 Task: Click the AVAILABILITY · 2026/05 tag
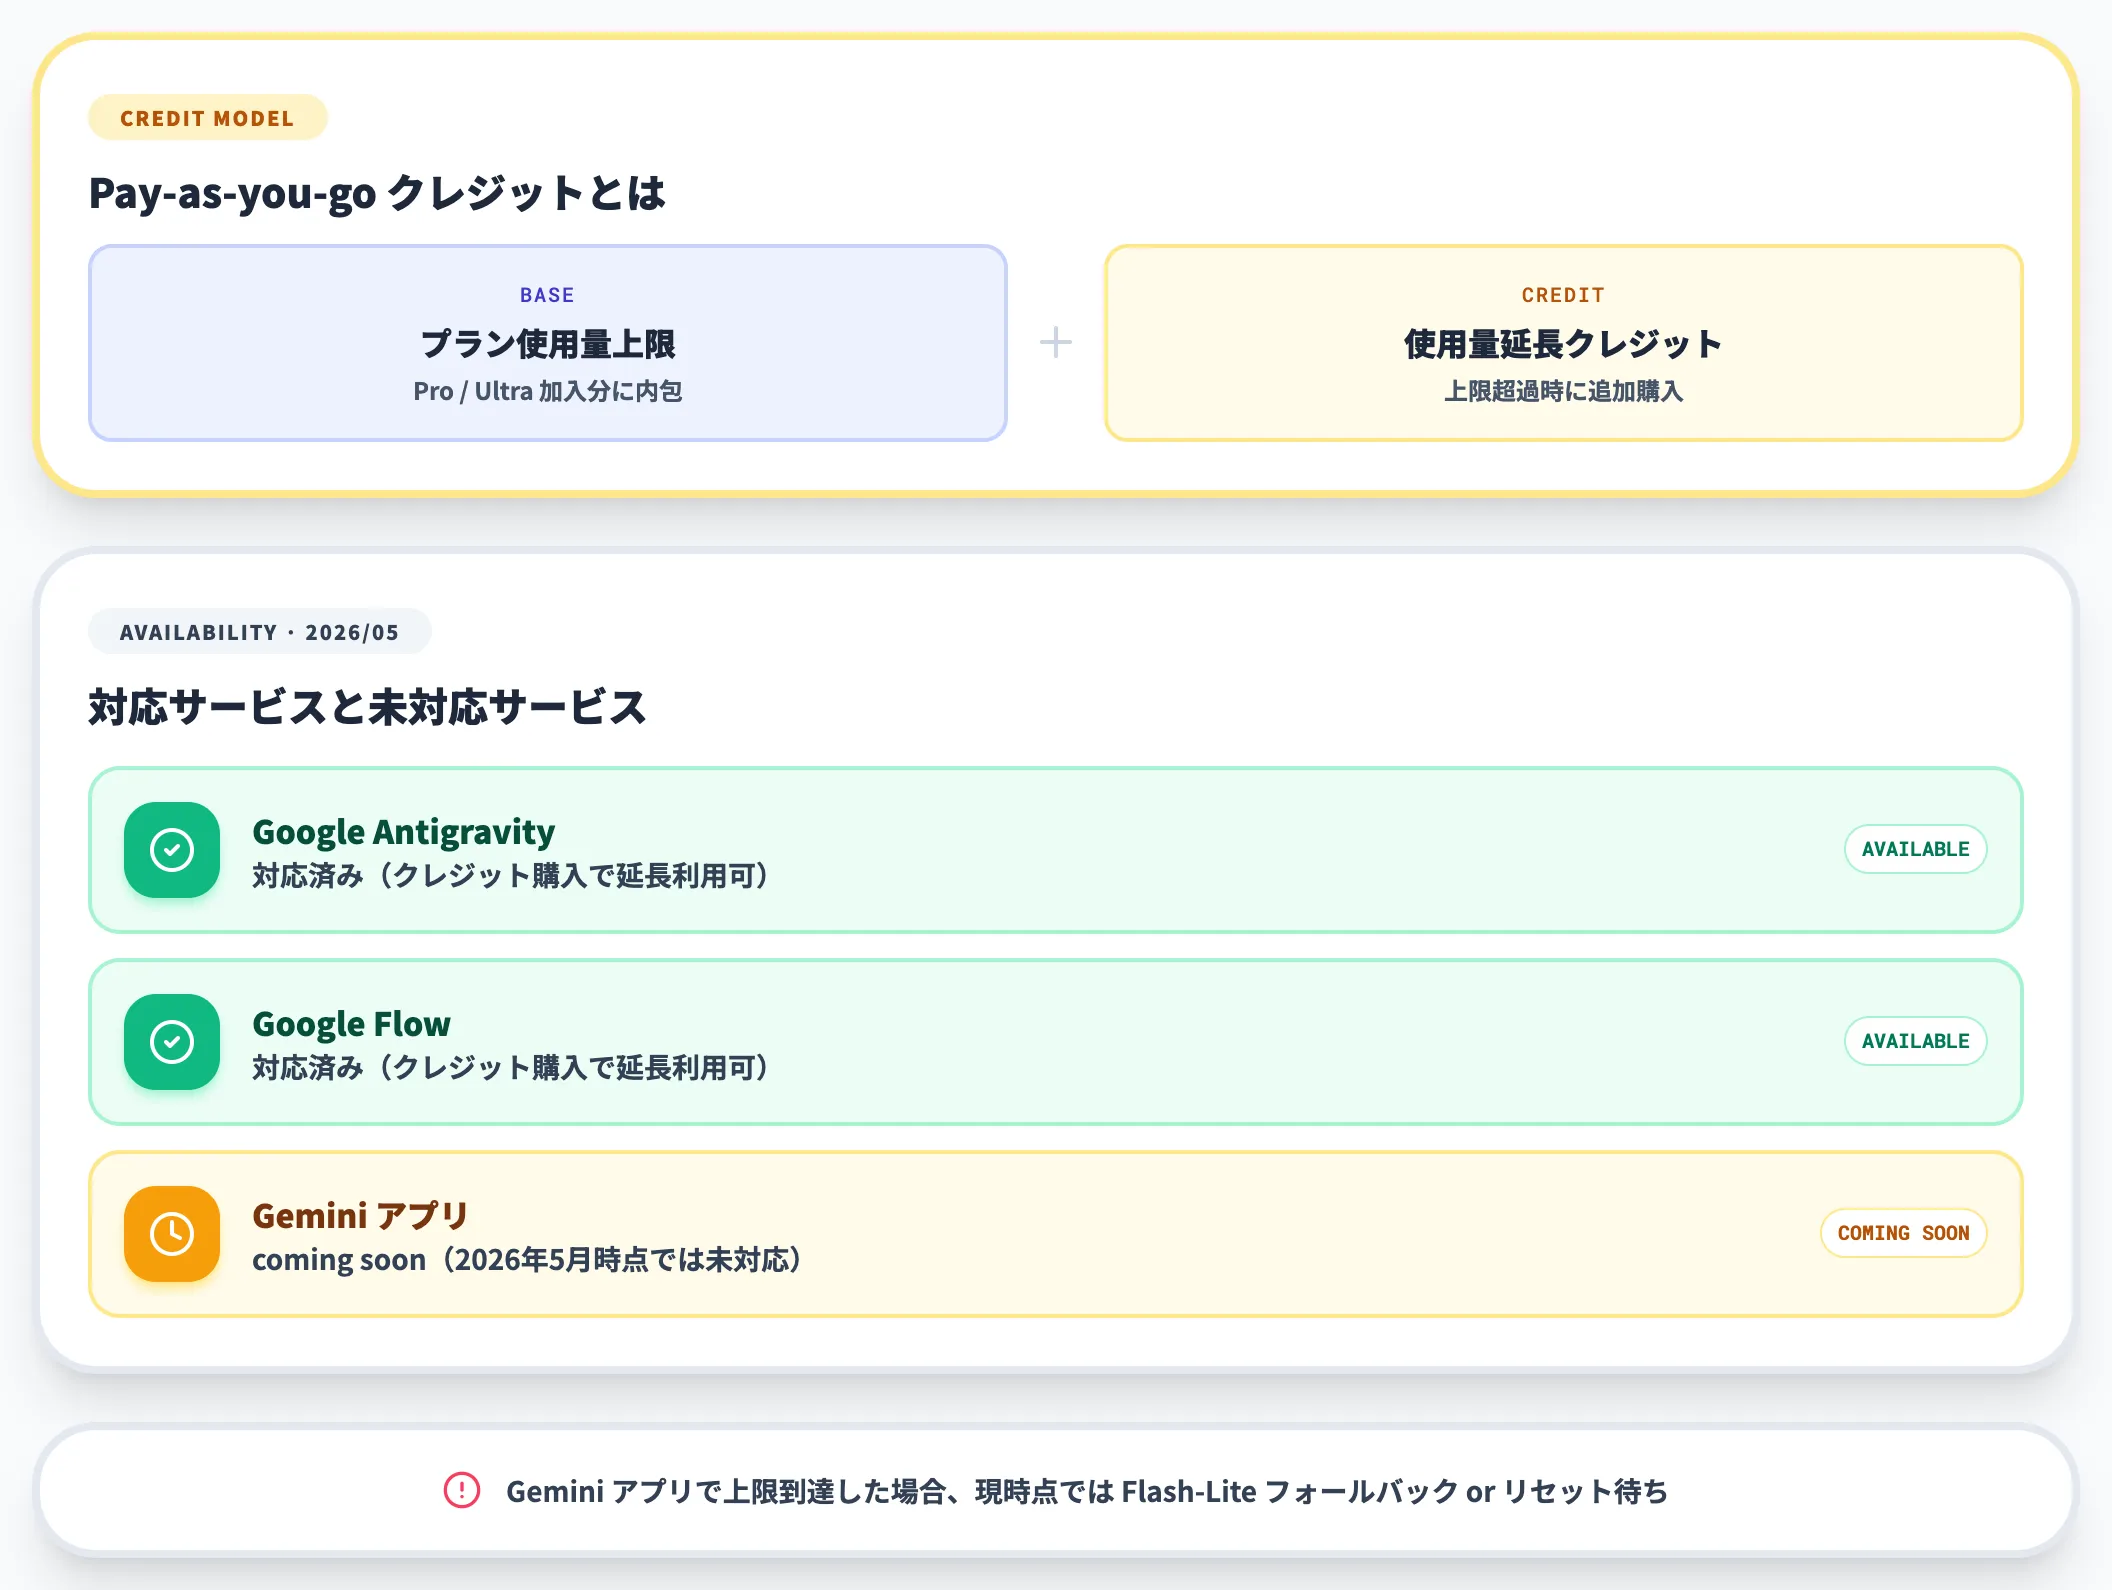(x=260, y=632)
